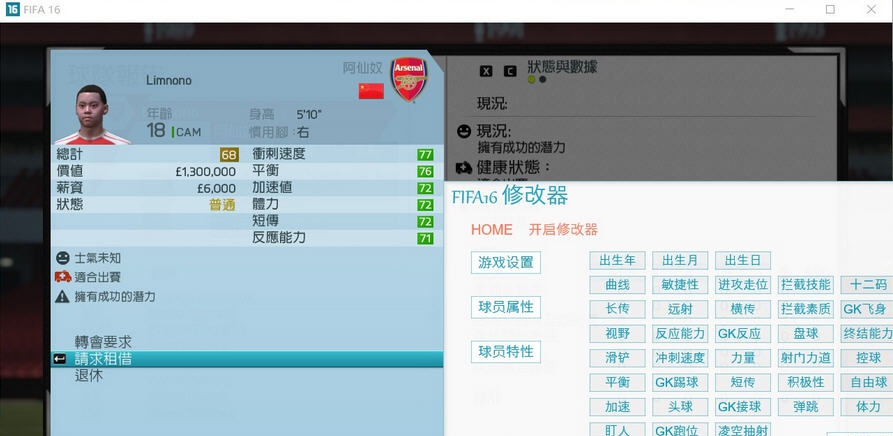Viewport: 893px width, 436px height.
Task: Open the 游戏设置 section
Action: tap(506, 262)
